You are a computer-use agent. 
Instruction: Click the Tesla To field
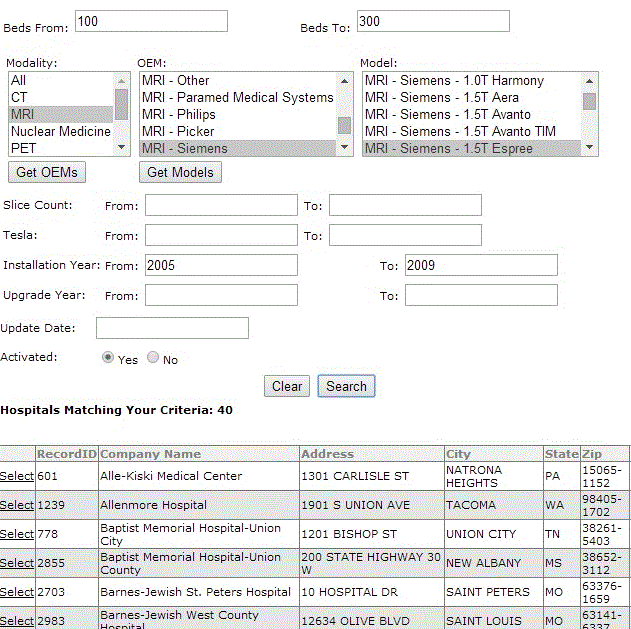pos(405,235)
